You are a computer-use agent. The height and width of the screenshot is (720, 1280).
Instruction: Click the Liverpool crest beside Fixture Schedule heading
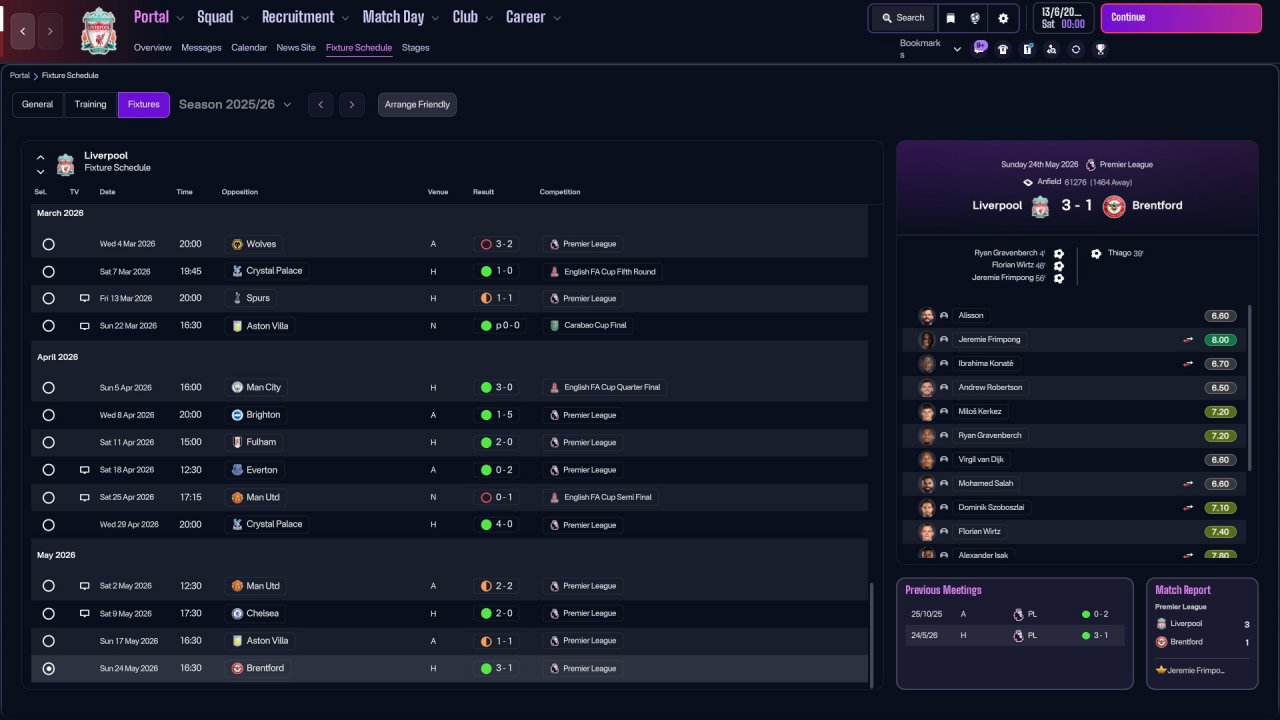point(65,164)
